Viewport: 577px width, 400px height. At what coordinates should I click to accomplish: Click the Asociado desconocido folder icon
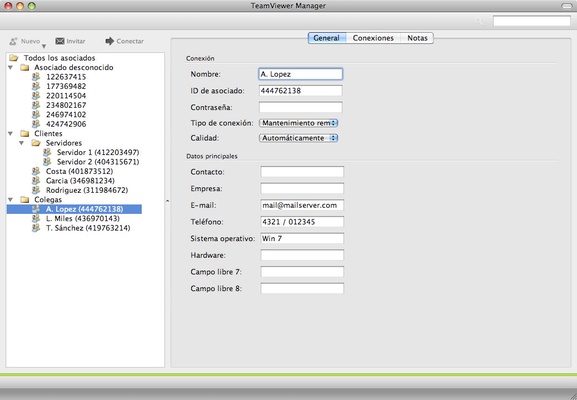coord(25,67)
